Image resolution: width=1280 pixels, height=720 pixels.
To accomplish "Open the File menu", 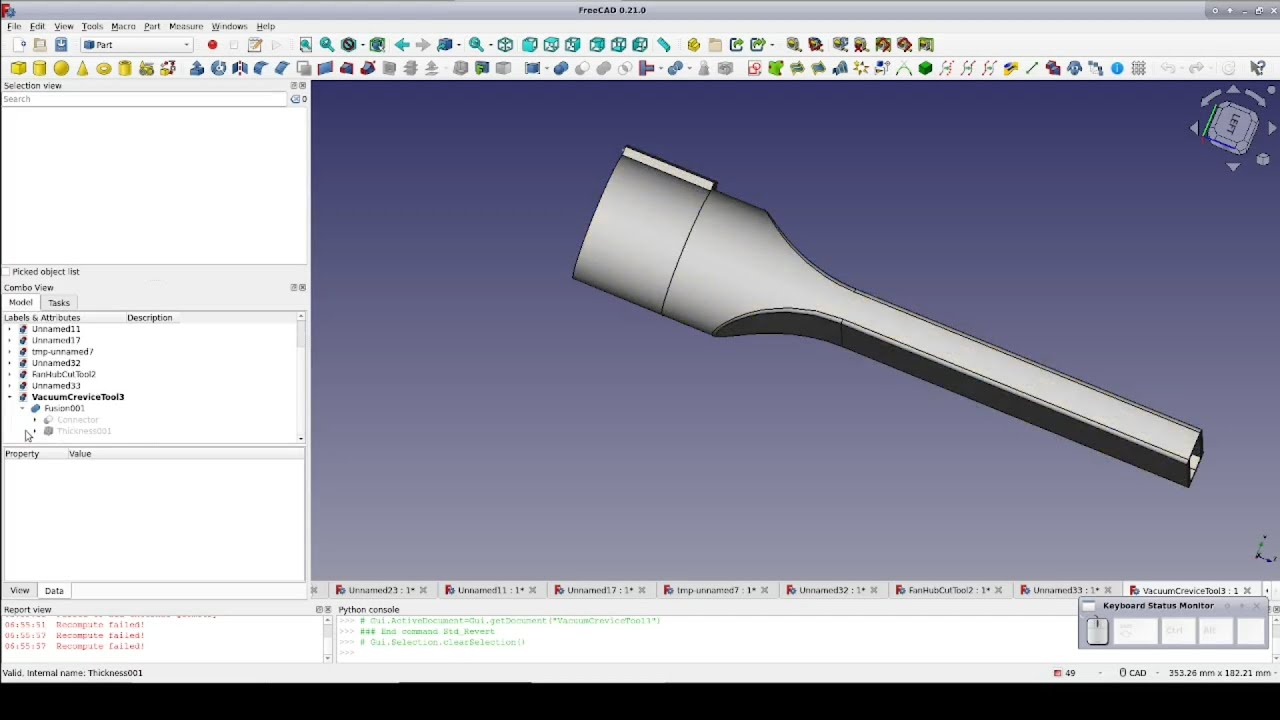I will 14,26.
